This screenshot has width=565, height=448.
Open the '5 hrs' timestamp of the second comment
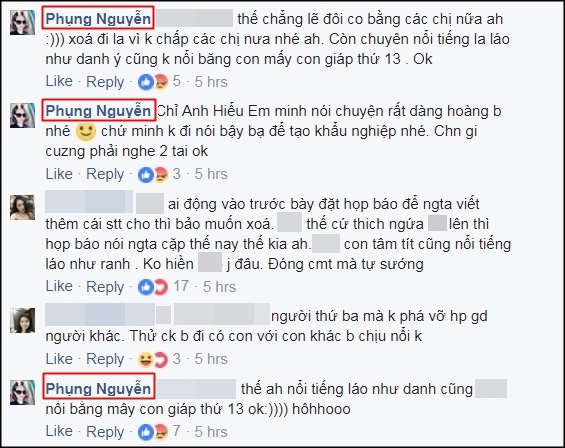tap(211, 174)
